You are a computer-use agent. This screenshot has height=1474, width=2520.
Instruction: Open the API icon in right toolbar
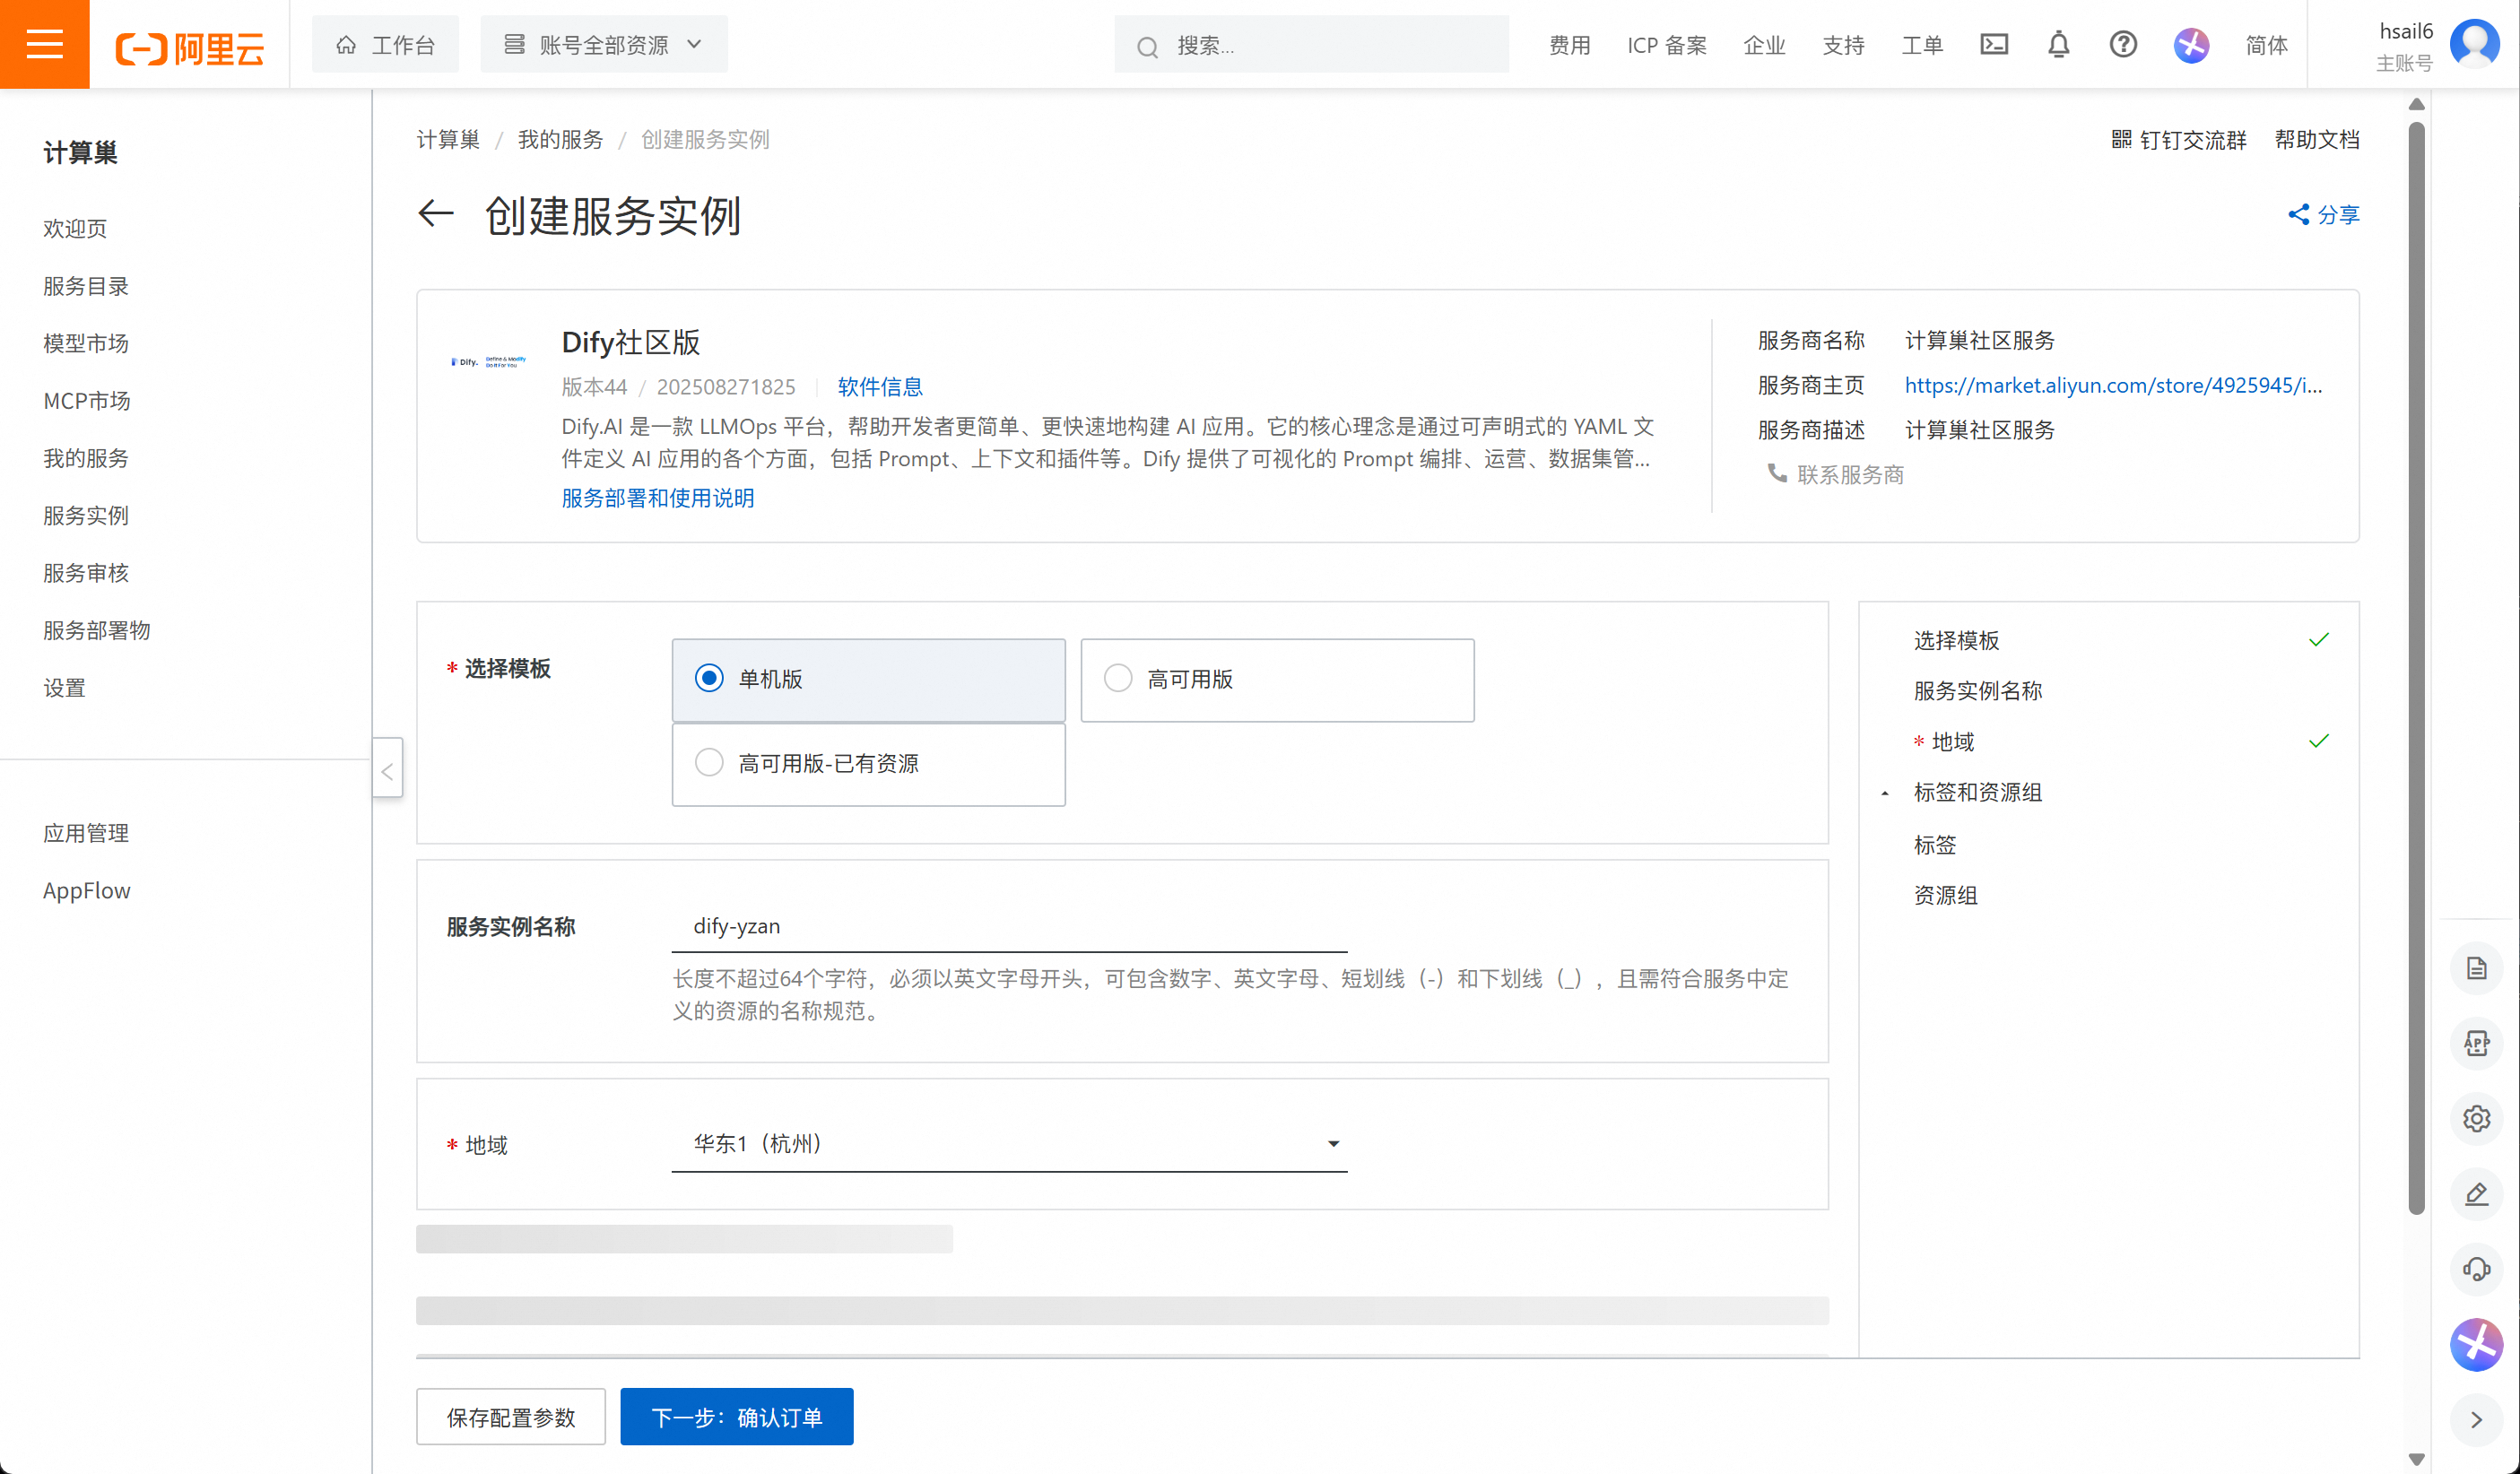2475,1043
